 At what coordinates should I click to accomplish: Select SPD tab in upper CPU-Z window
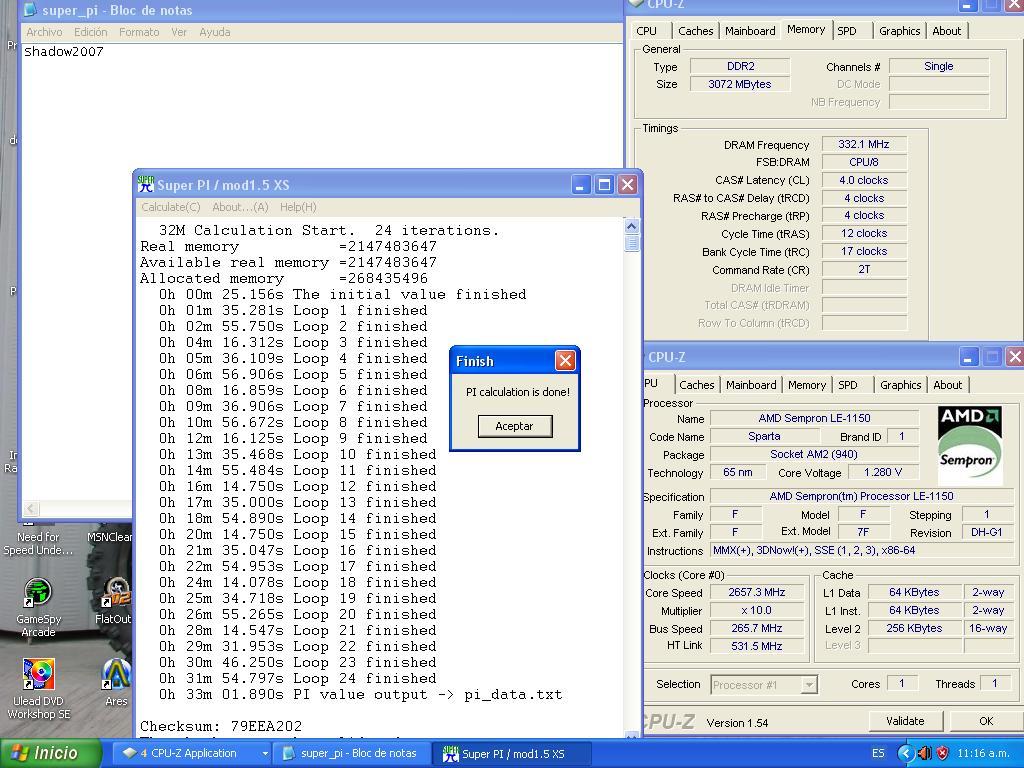847,31
